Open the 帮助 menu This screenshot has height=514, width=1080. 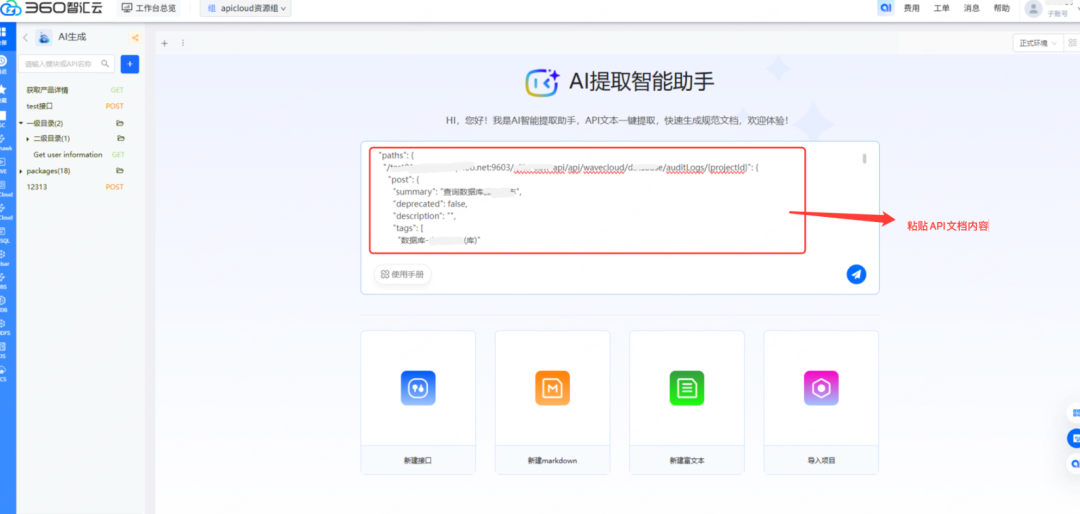tap(1001, 8)
